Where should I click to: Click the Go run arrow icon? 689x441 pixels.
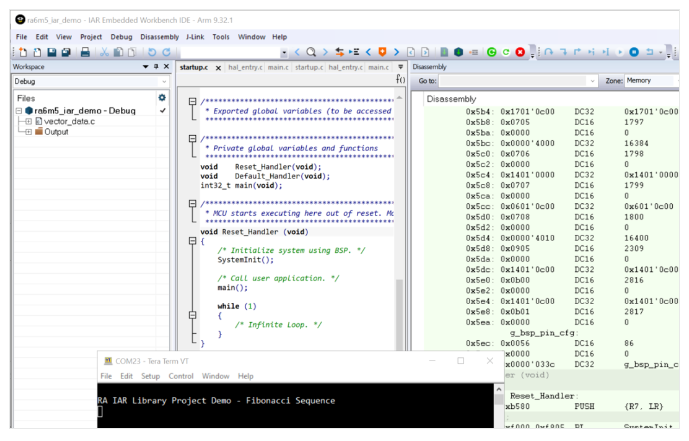click(x=620, y=52)
